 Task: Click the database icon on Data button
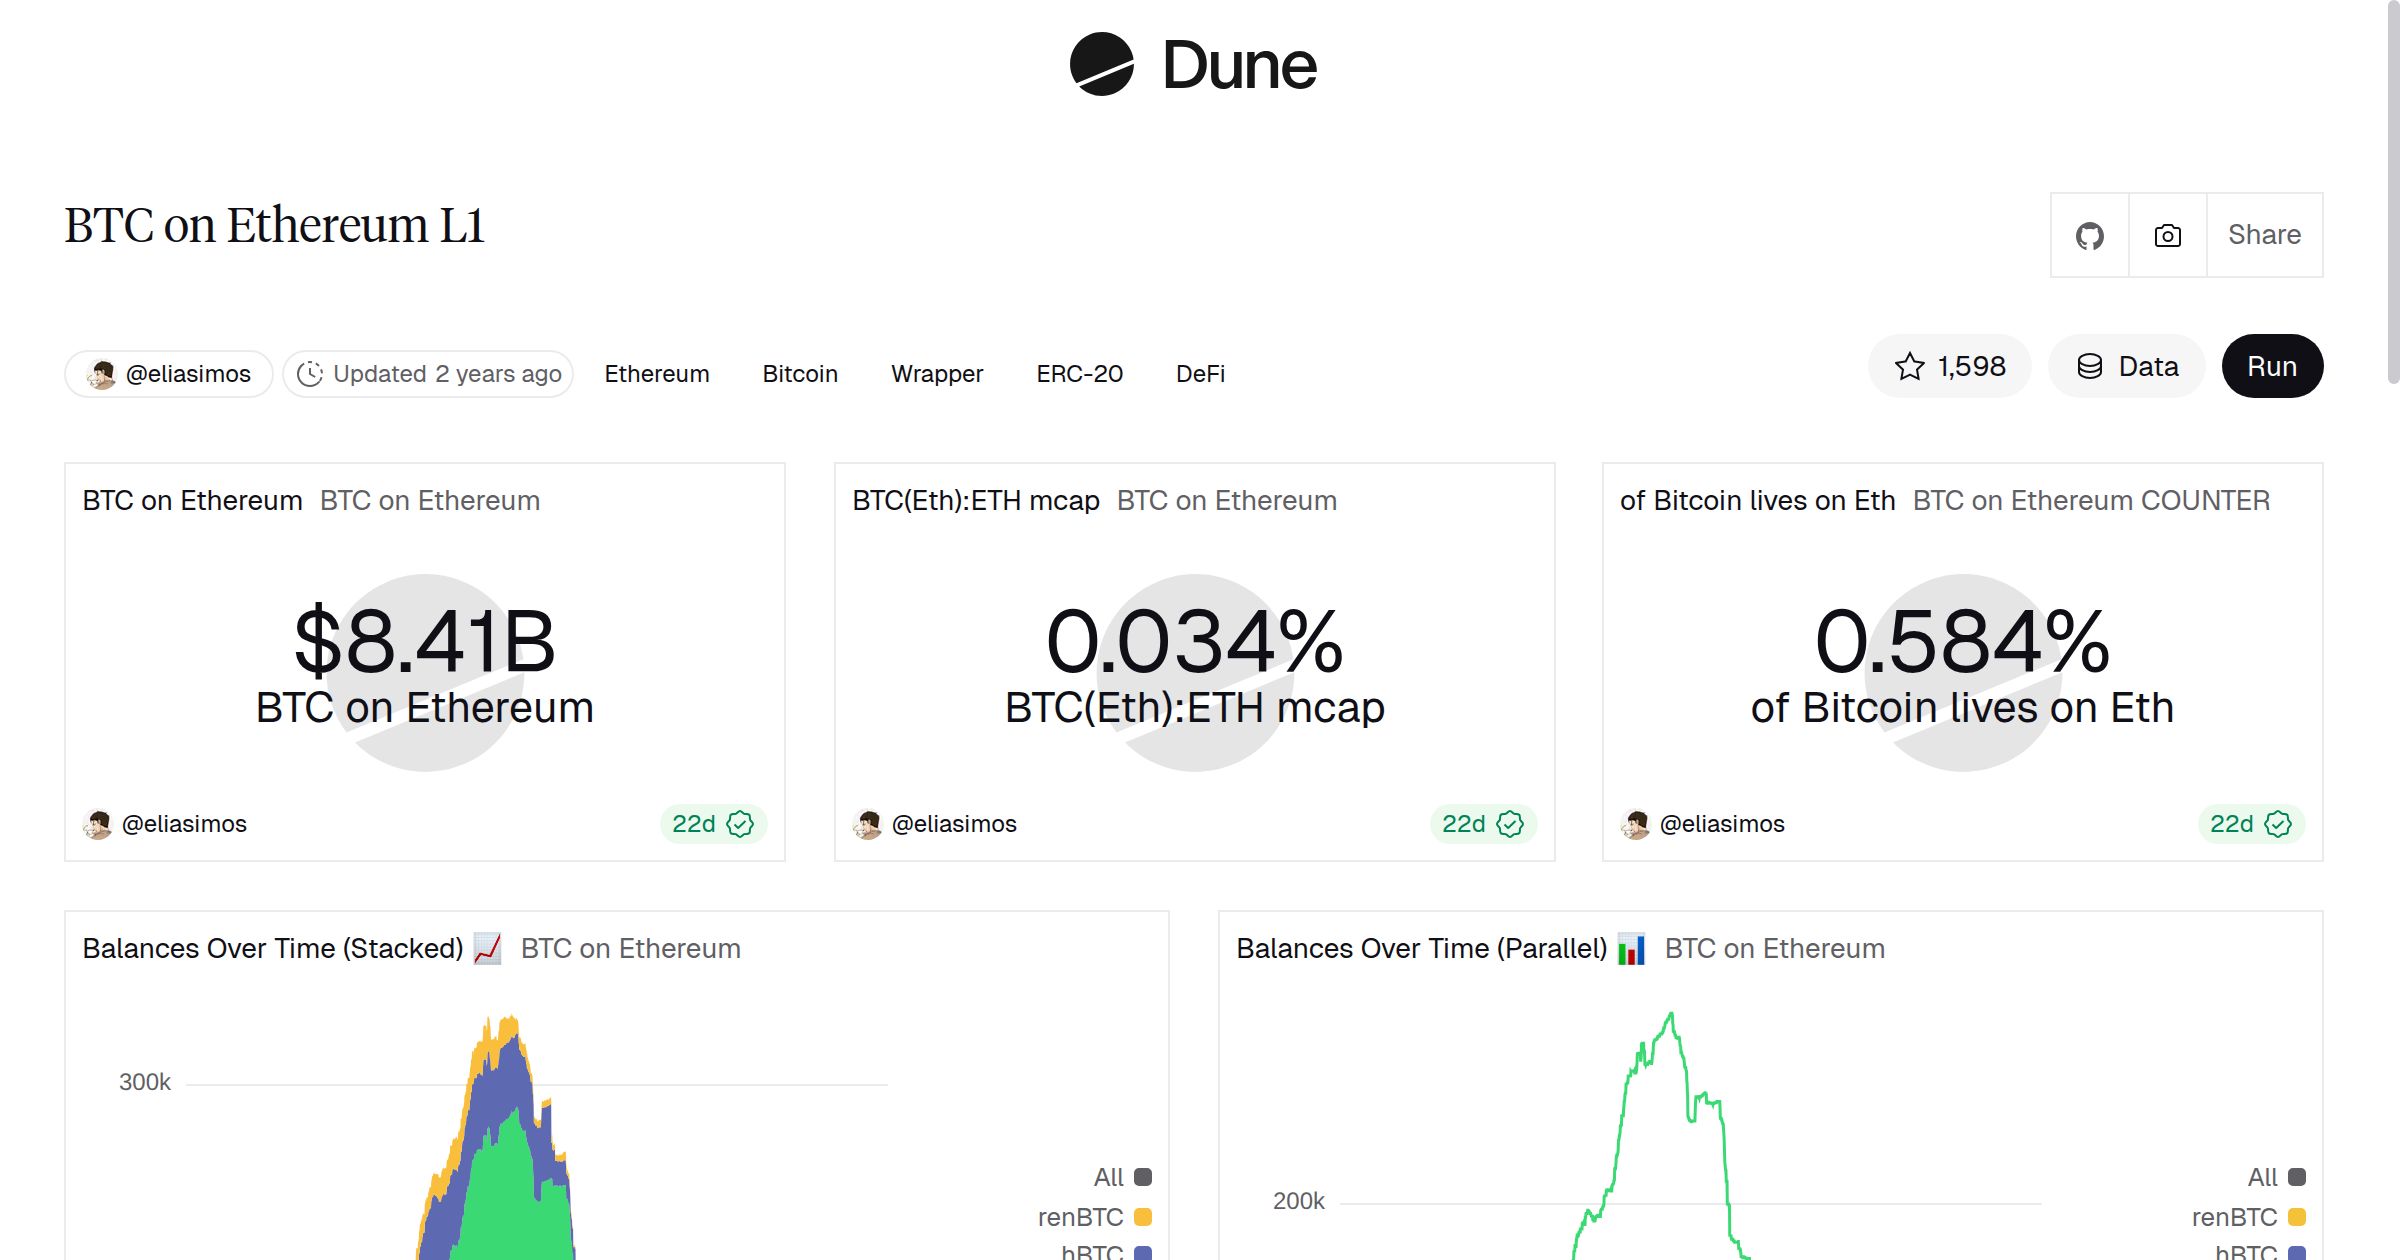[x=2091, y=366]
